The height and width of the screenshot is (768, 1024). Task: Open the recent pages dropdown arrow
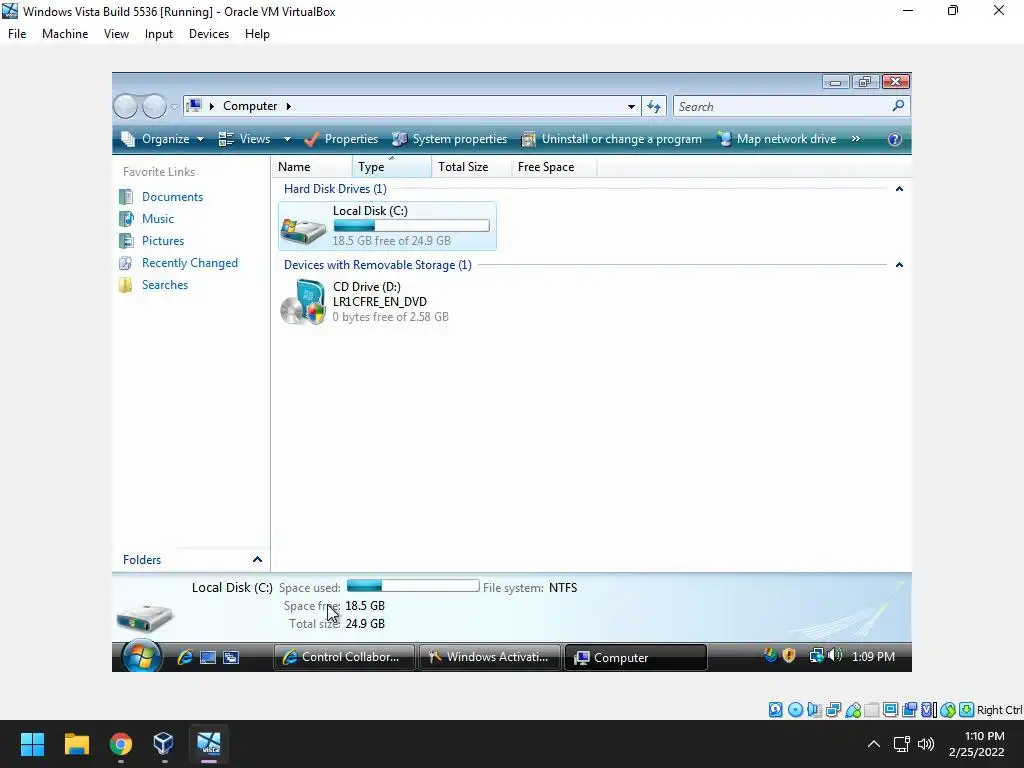point(174,106)
